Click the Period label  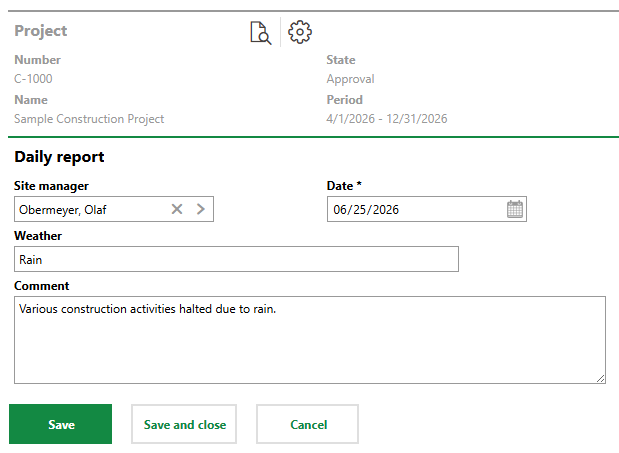344,99
